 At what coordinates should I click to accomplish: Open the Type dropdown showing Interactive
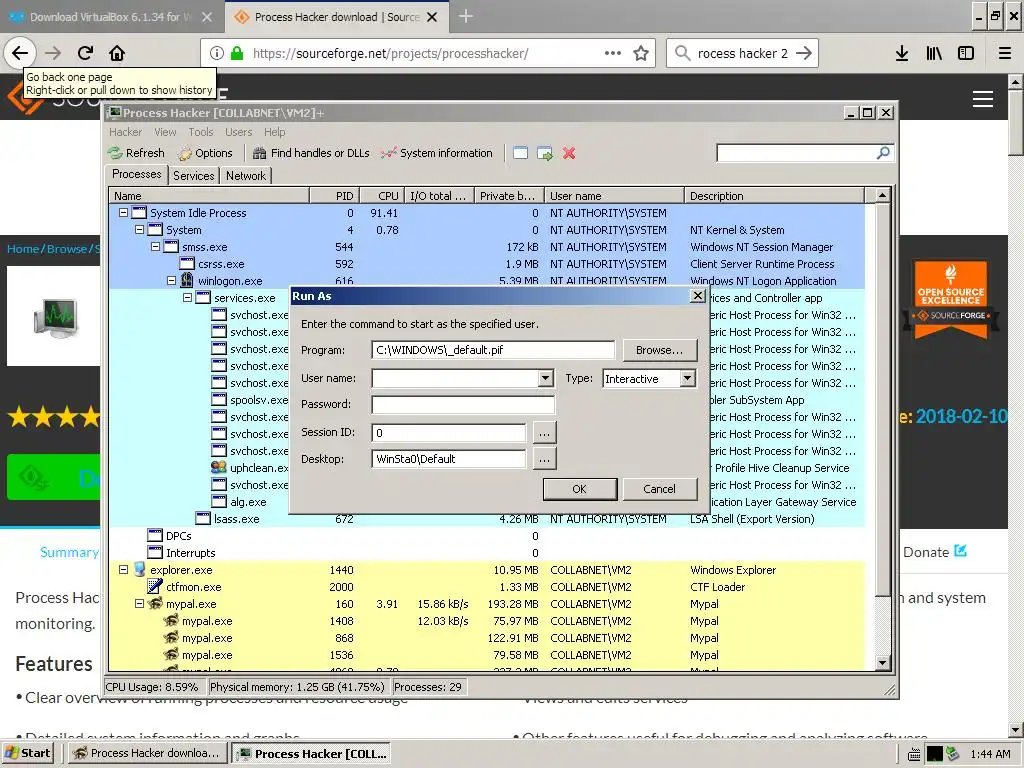point(687,378)
